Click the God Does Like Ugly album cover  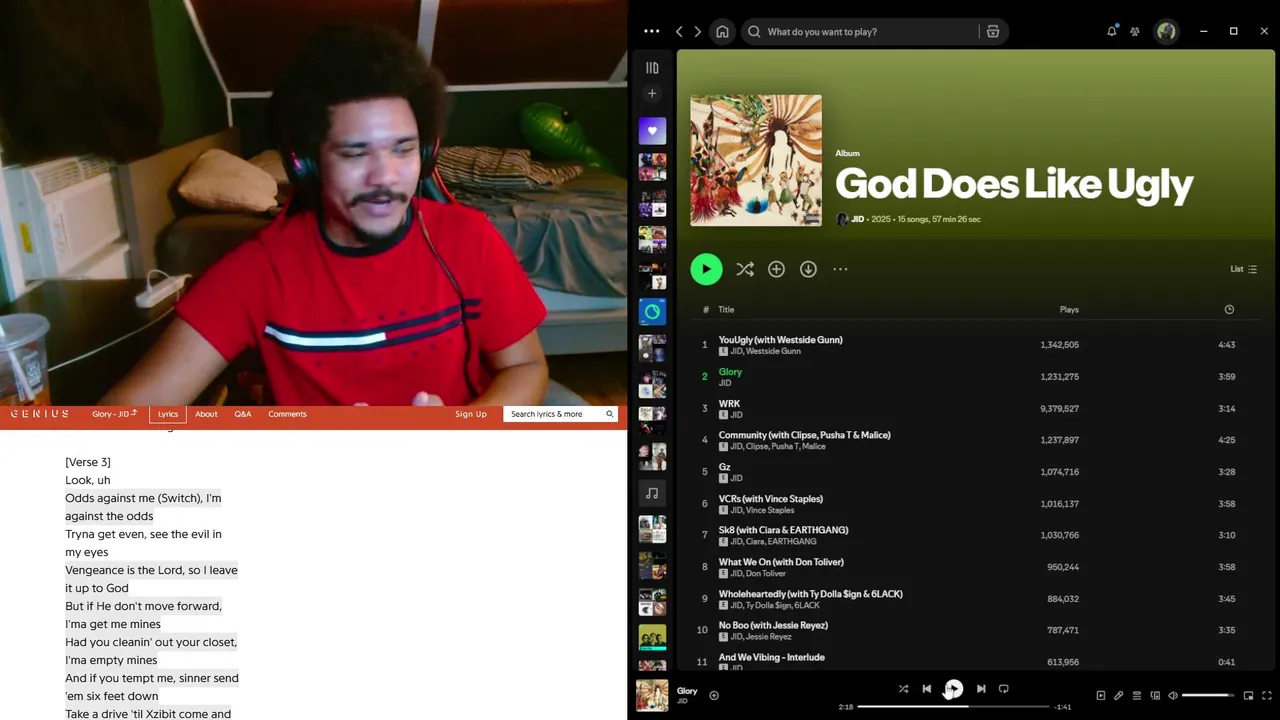point(756,160)
